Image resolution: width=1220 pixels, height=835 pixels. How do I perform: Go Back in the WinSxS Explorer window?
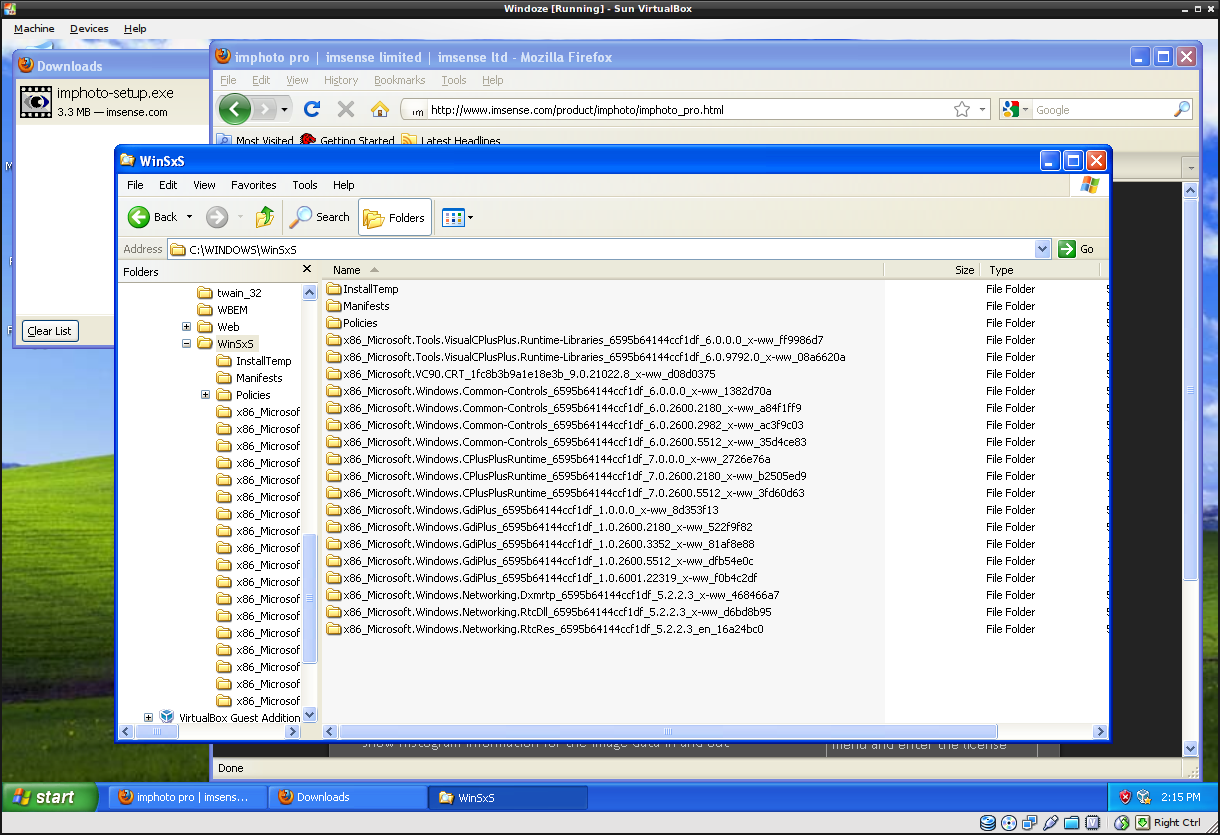[x=152, y=217]
